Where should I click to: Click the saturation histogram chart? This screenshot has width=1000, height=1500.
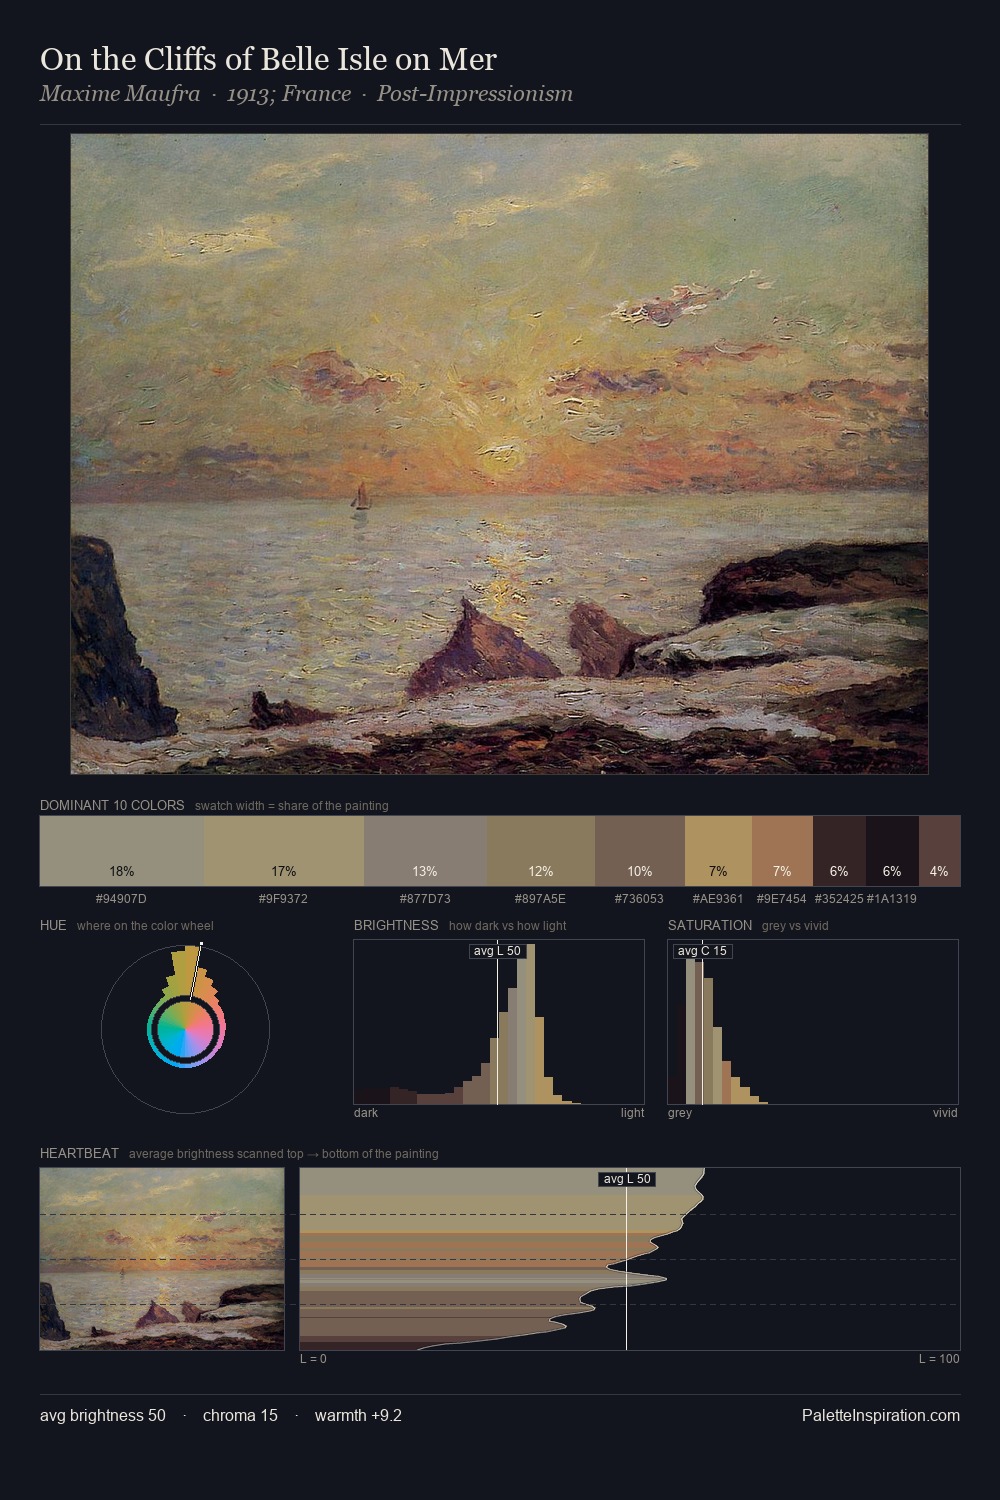point(813,1022)
